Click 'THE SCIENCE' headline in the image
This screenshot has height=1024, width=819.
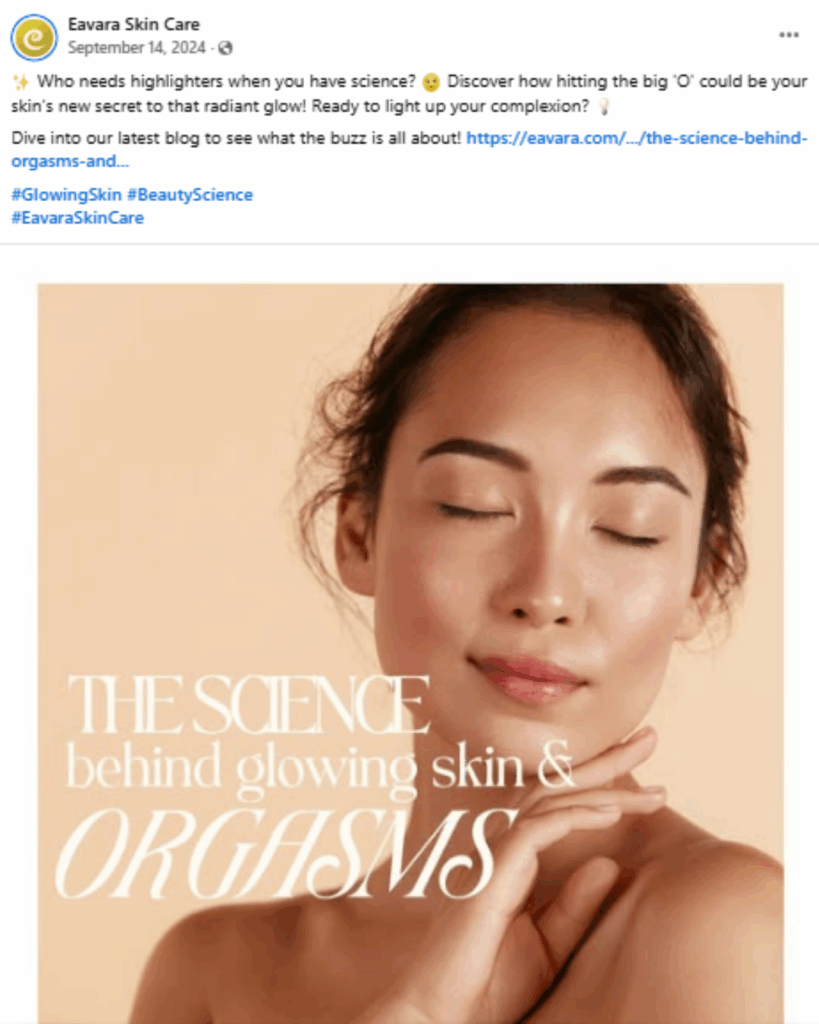[x=249, y=704]
